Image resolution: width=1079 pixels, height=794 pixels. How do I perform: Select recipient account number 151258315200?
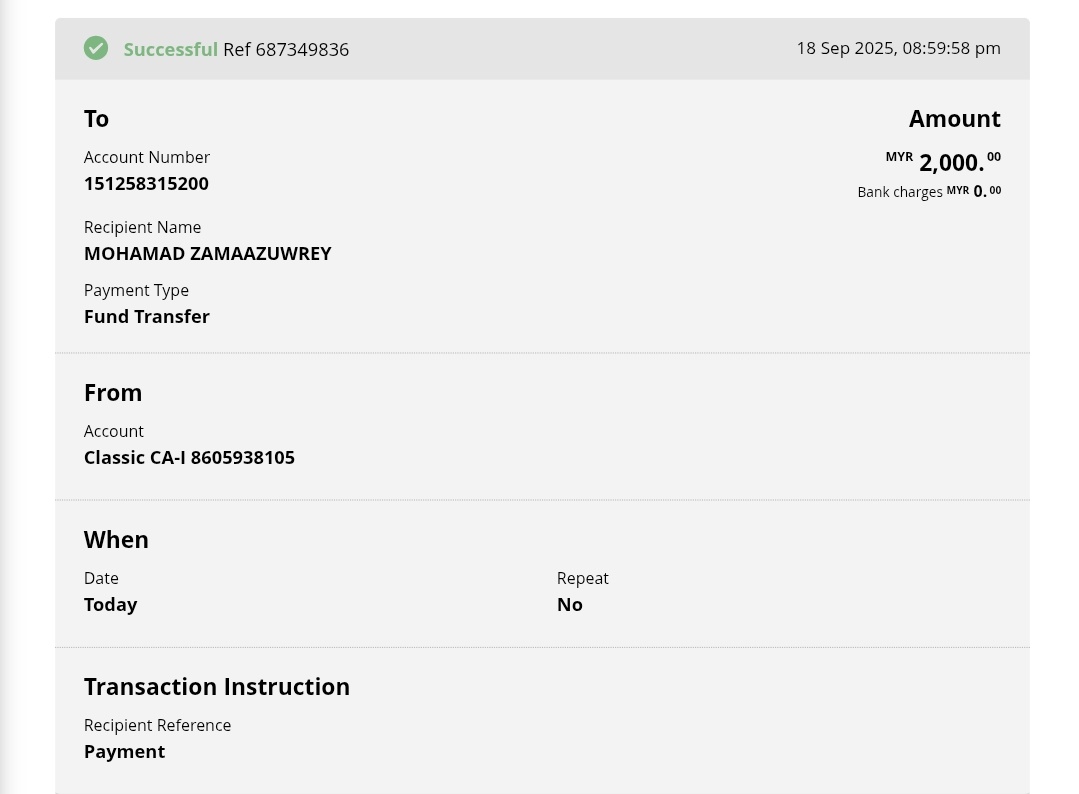(146, 184)
